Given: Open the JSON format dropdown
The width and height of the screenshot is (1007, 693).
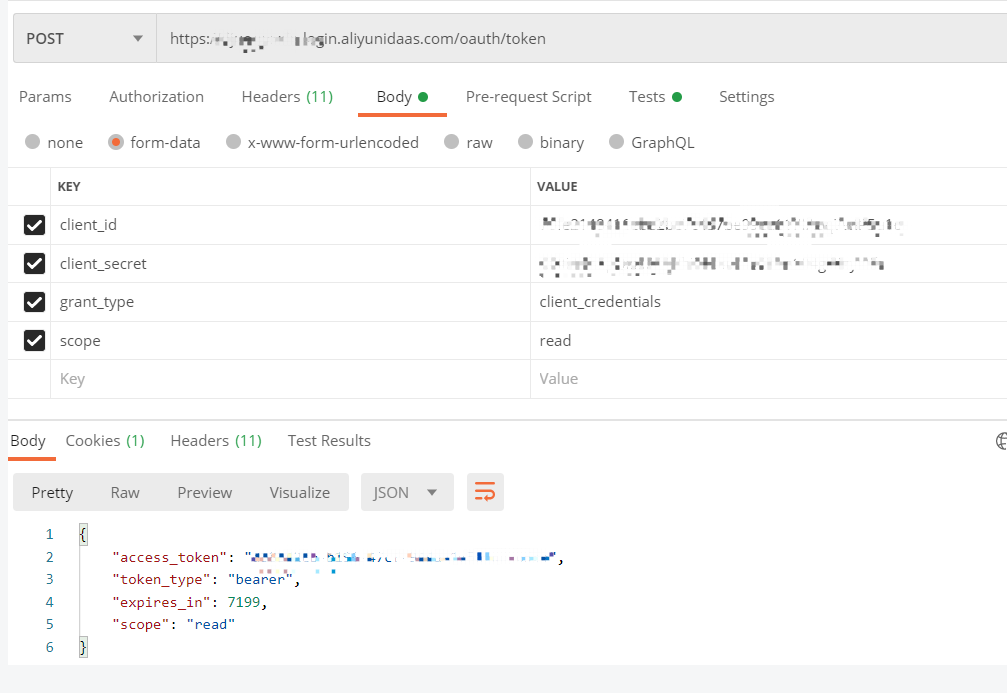Looking at the screenshot, I should tap(407, 492).
